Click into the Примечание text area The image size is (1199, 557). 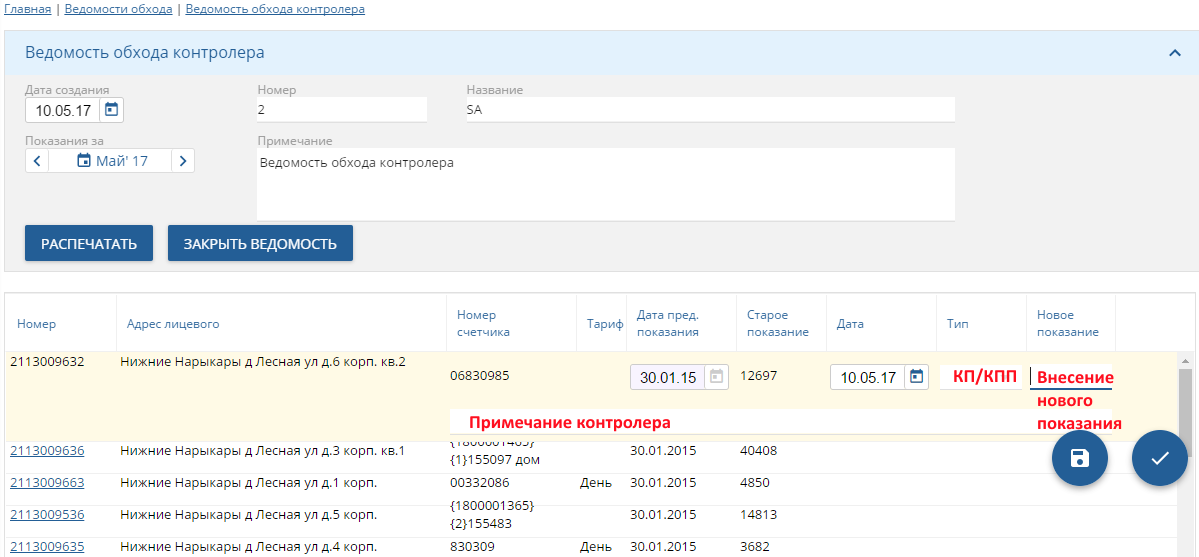click(606, 184)
